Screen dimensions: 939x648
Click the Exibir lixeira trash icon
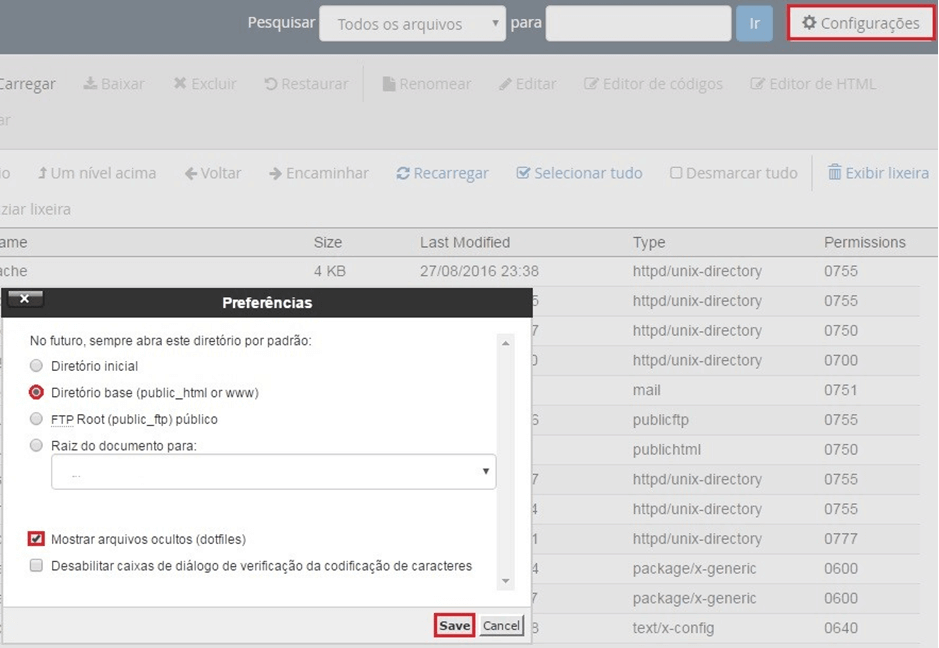[834, 172]
